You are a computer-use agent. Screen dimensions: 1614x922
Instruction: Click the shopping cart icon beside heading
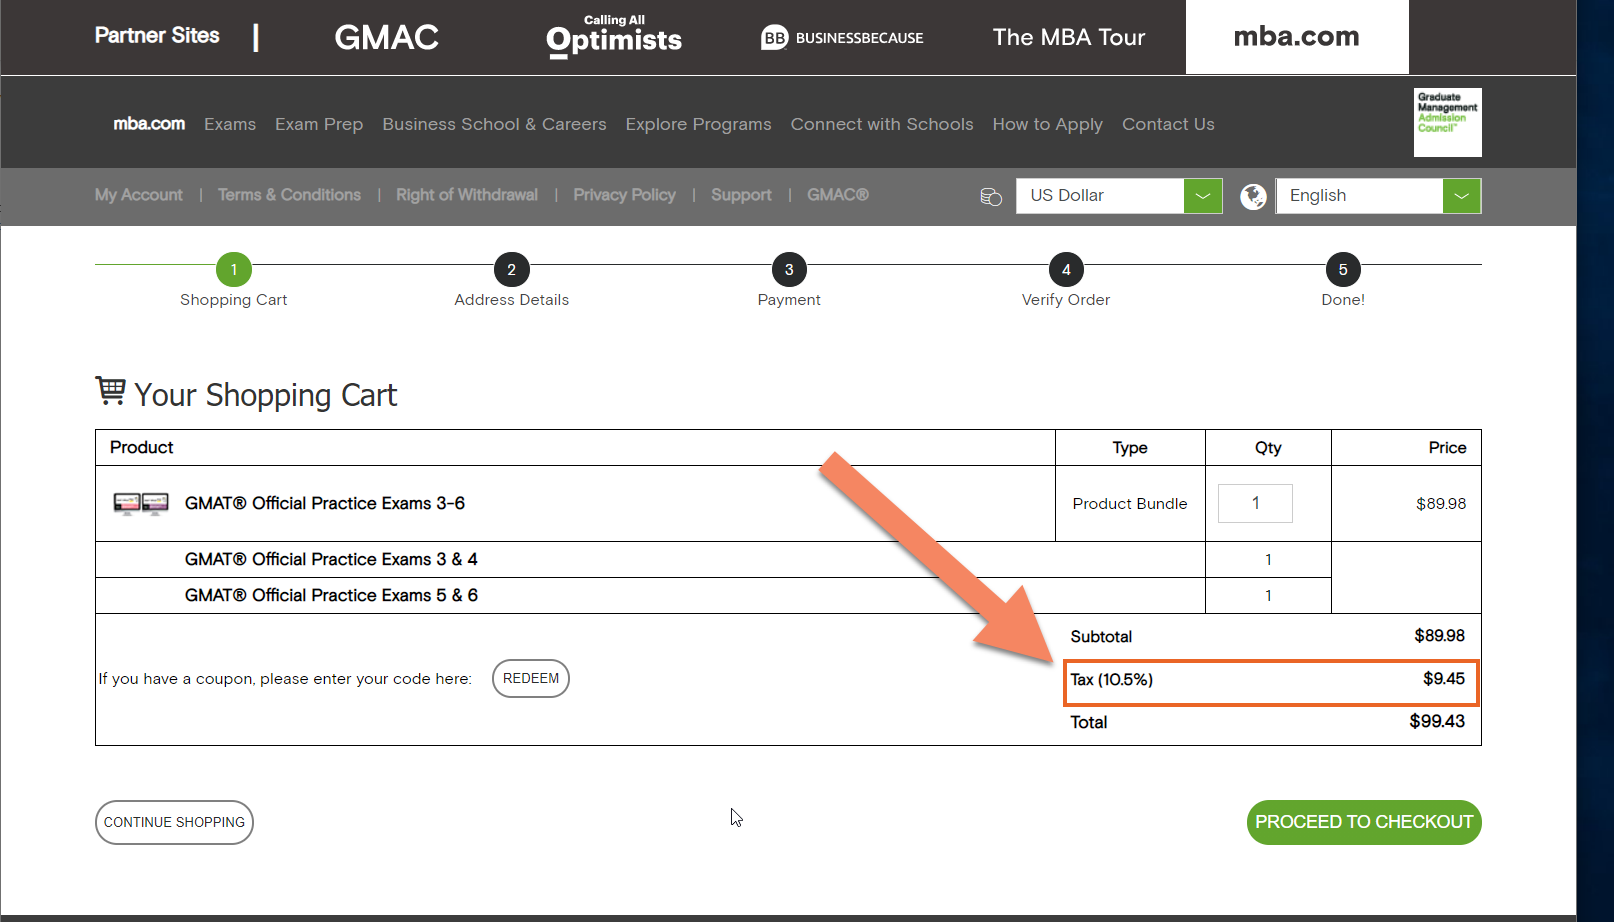pyautogui.click(x=110, y=390)
